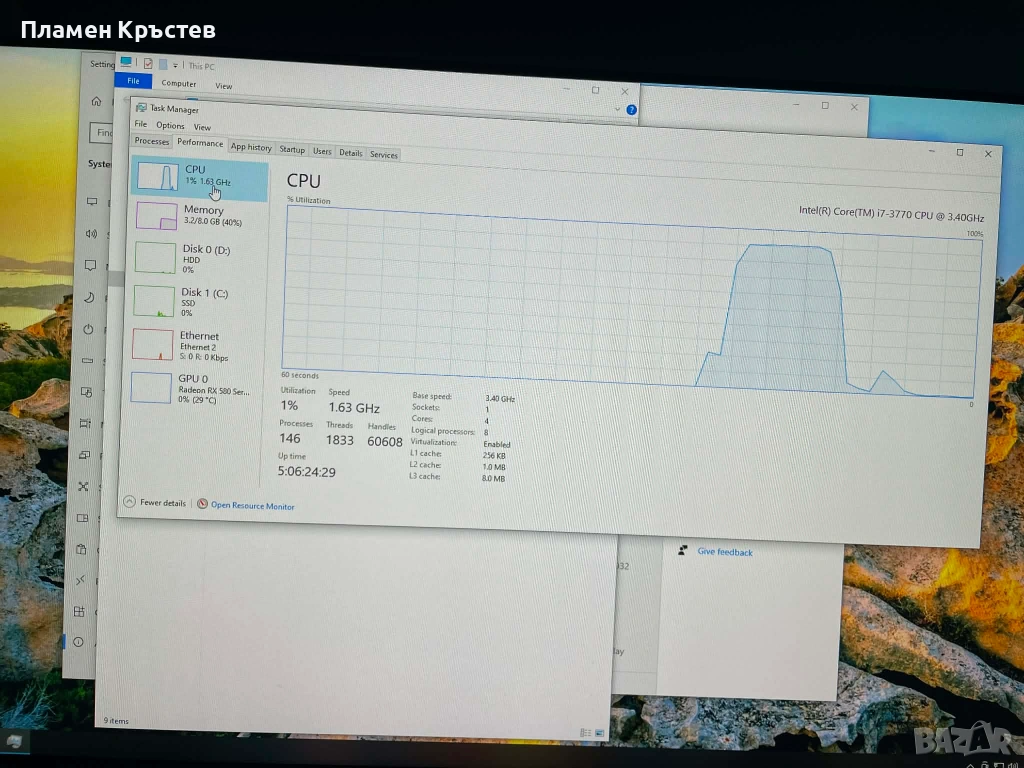
Task: Open the Task Manager Options menu
Action: [170, 126]
